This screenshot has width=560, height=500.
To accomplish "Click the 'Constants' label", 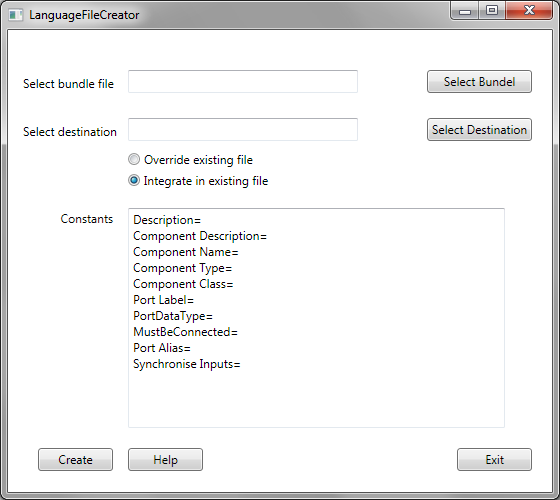I will pyautogui.click(x=86, y=219).
